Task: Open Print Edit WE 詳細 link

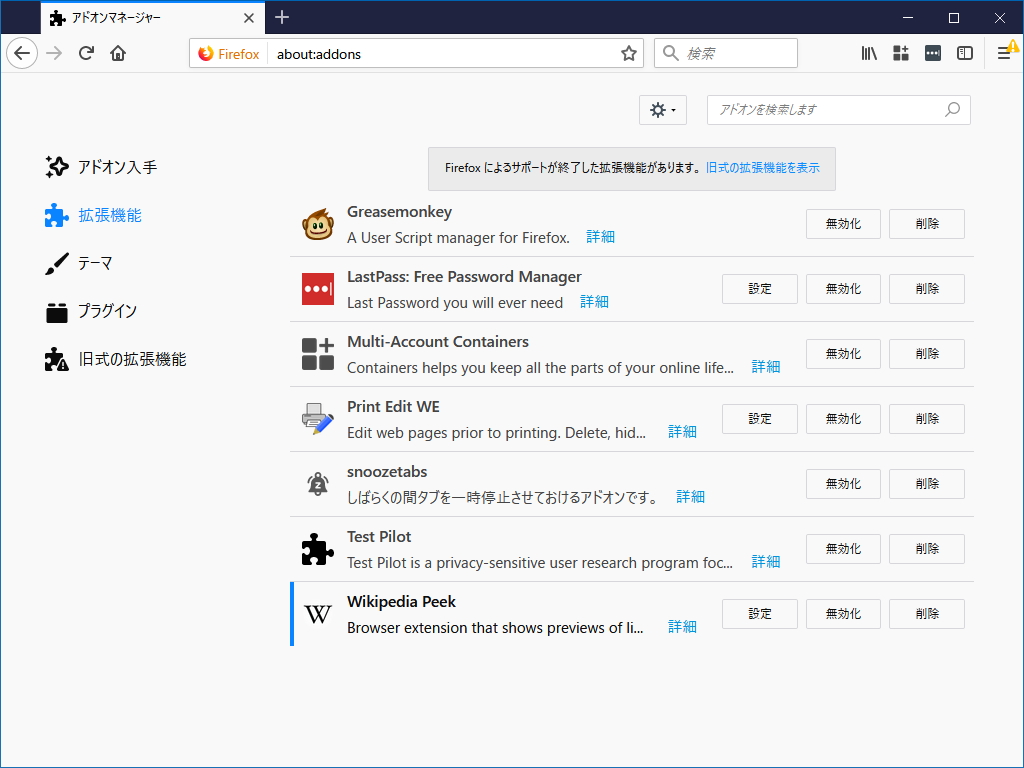Action: pos(682,432)
